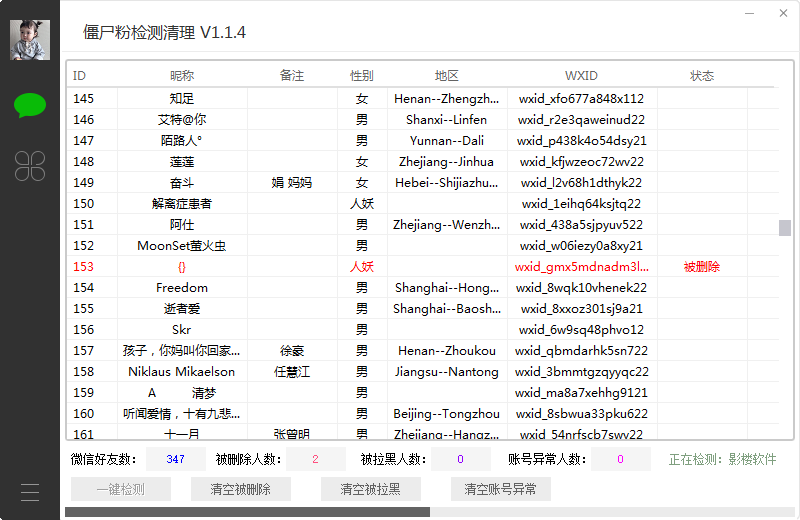The height and width of the screenshot is (520, 800).
Task: Click the WXID column header
Action: (581, 76)
